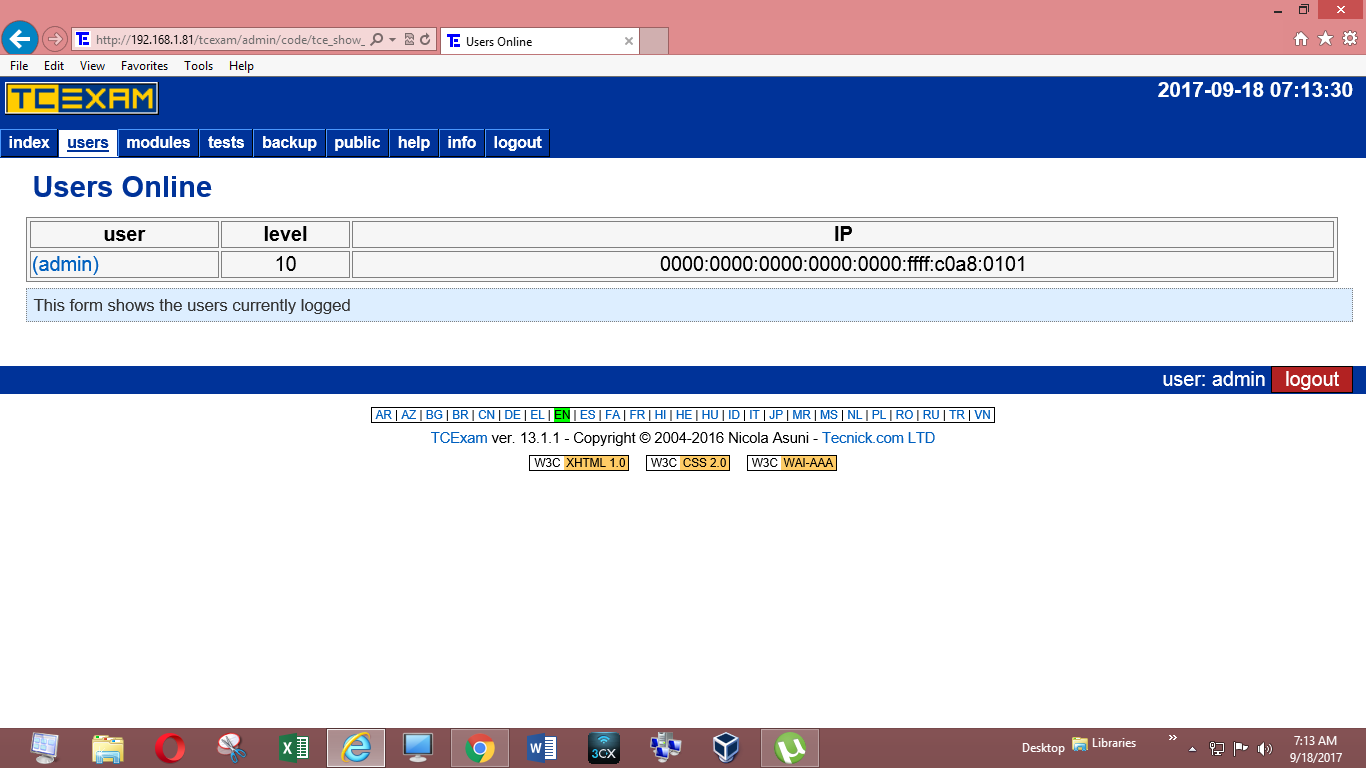This screenshot has width=1366, height=768.
Task: Click the Tecnick.com LTD copyright link
Action: 879,437
